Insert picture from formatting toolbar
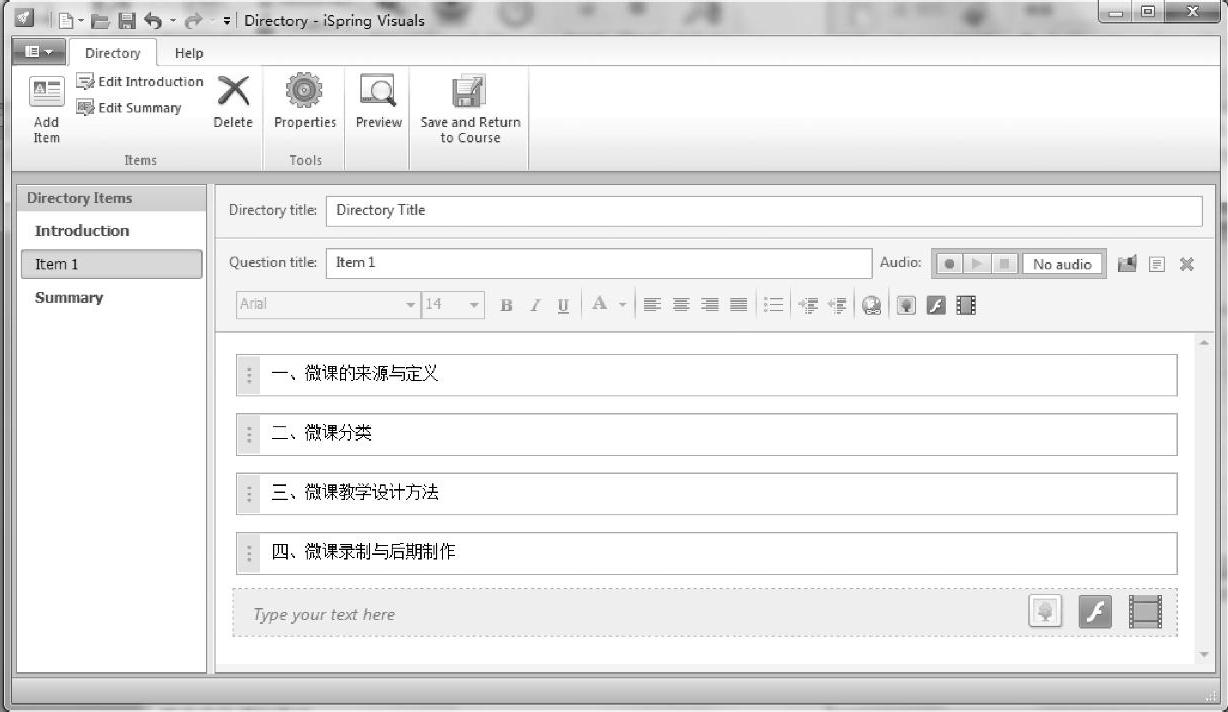Viewport: 1228px width, 712px height. (906, 305)
